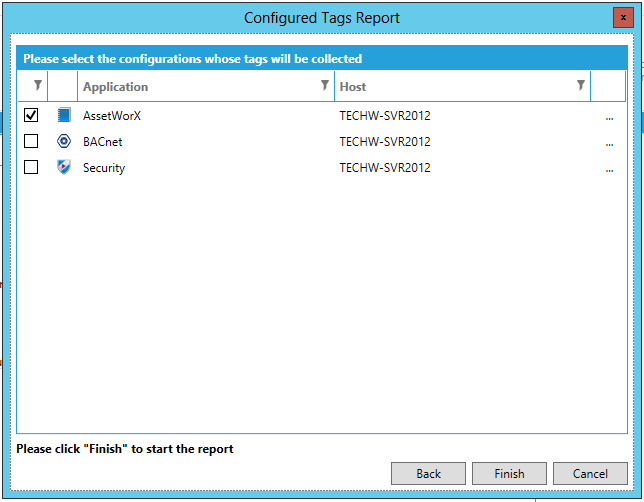Viewport: 644px width, 502px height.
Task: Click the AssetWorX application icon
Action: 64,115
